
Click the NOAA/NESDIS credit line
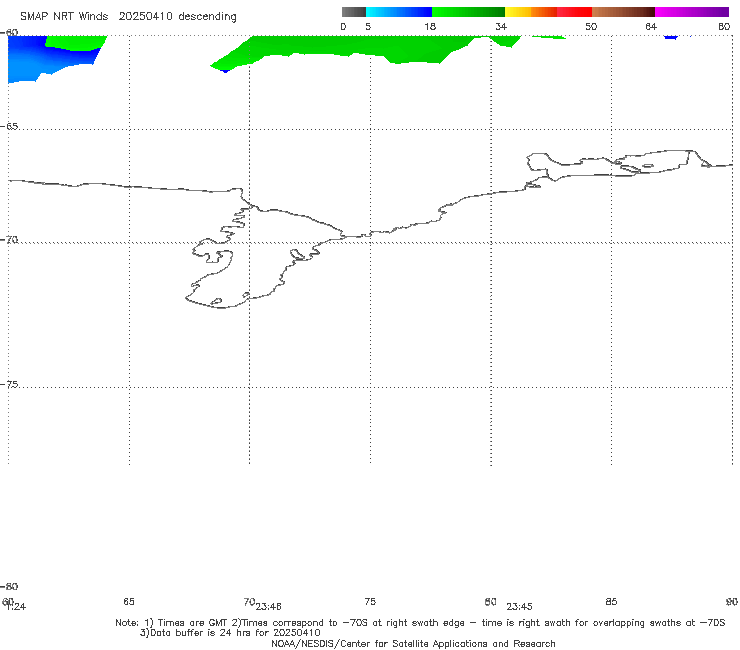(413, 643)
